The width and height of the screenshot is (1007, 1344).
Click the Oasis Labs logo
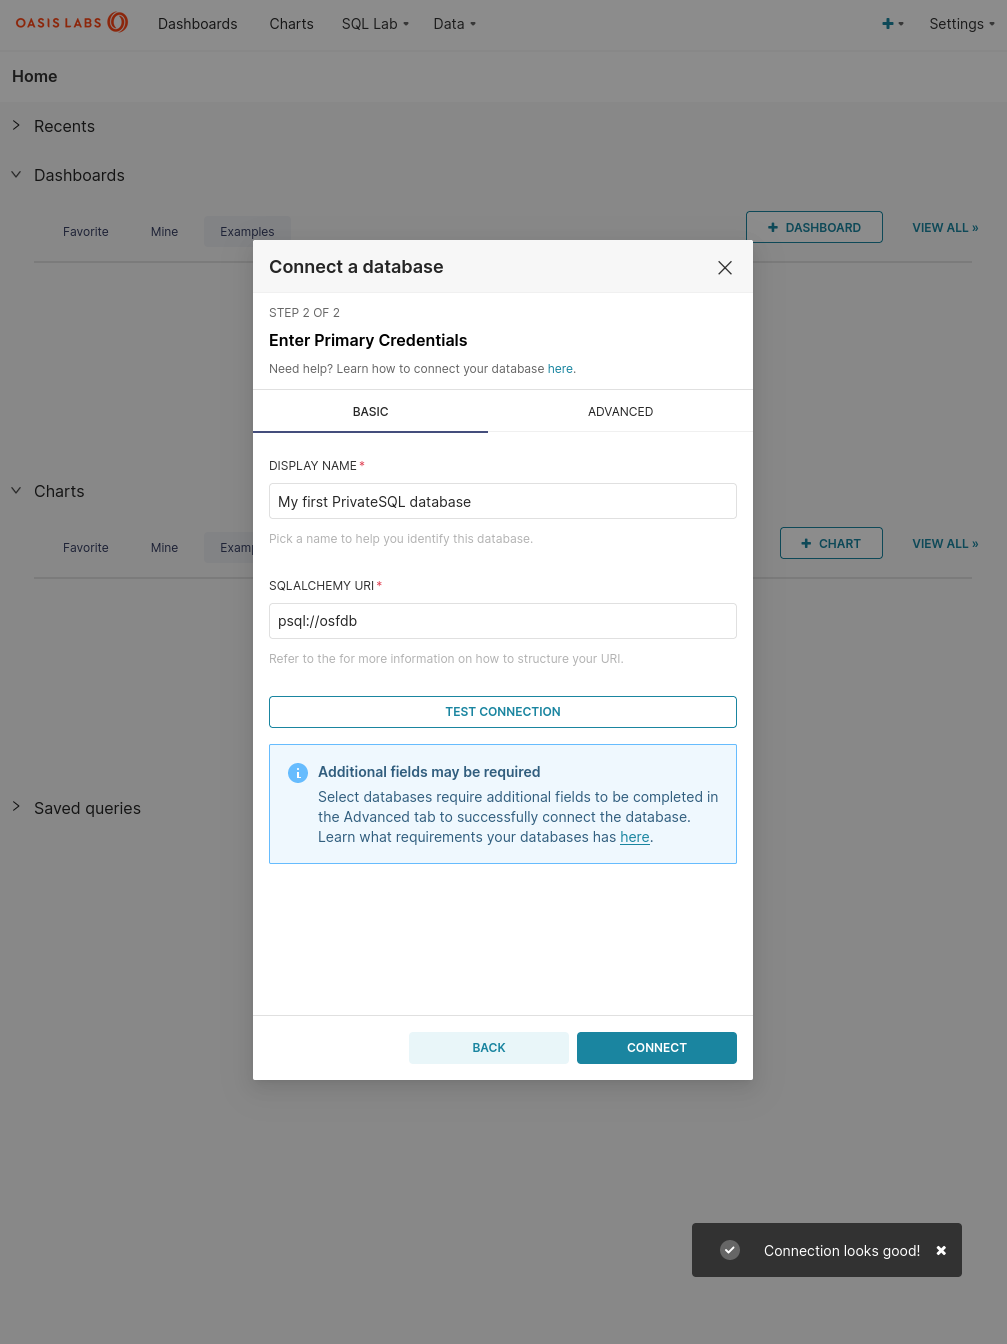tap(72, 22)
